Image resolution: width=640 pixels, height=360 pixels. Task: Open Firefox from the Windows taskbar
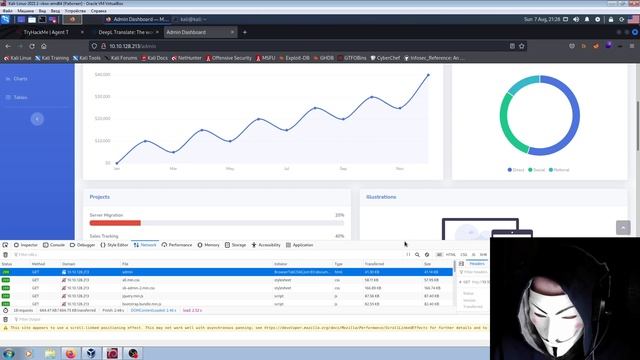coord(70,353)
